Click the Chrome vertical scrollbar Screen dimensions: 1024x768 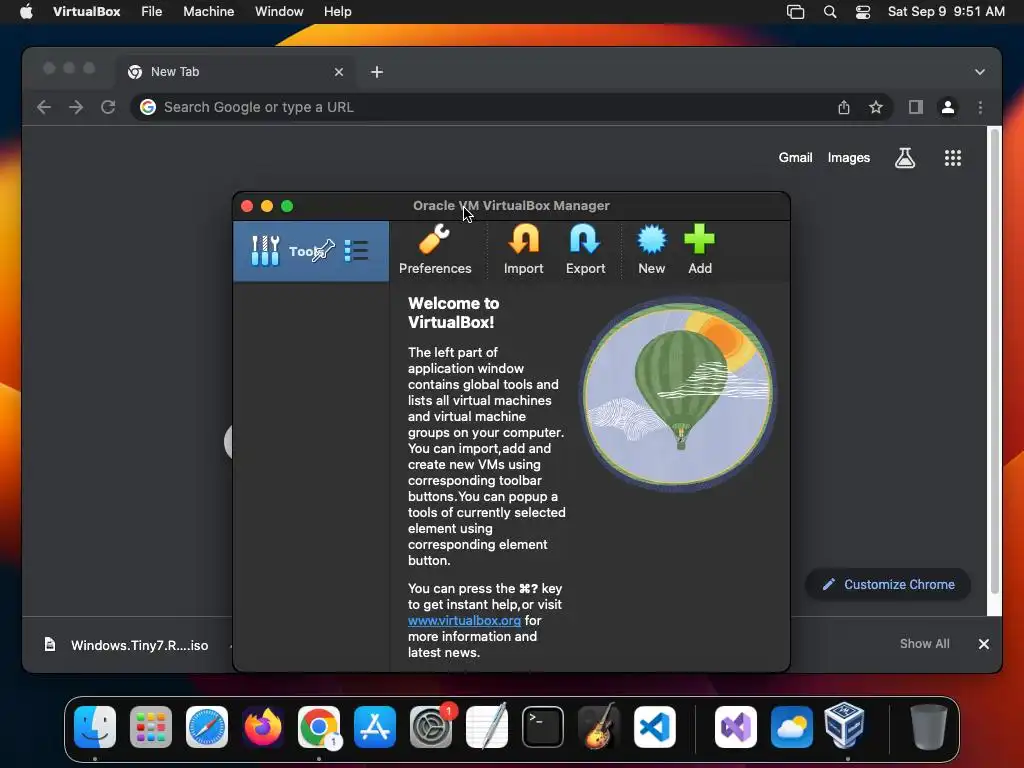(995, 359)
